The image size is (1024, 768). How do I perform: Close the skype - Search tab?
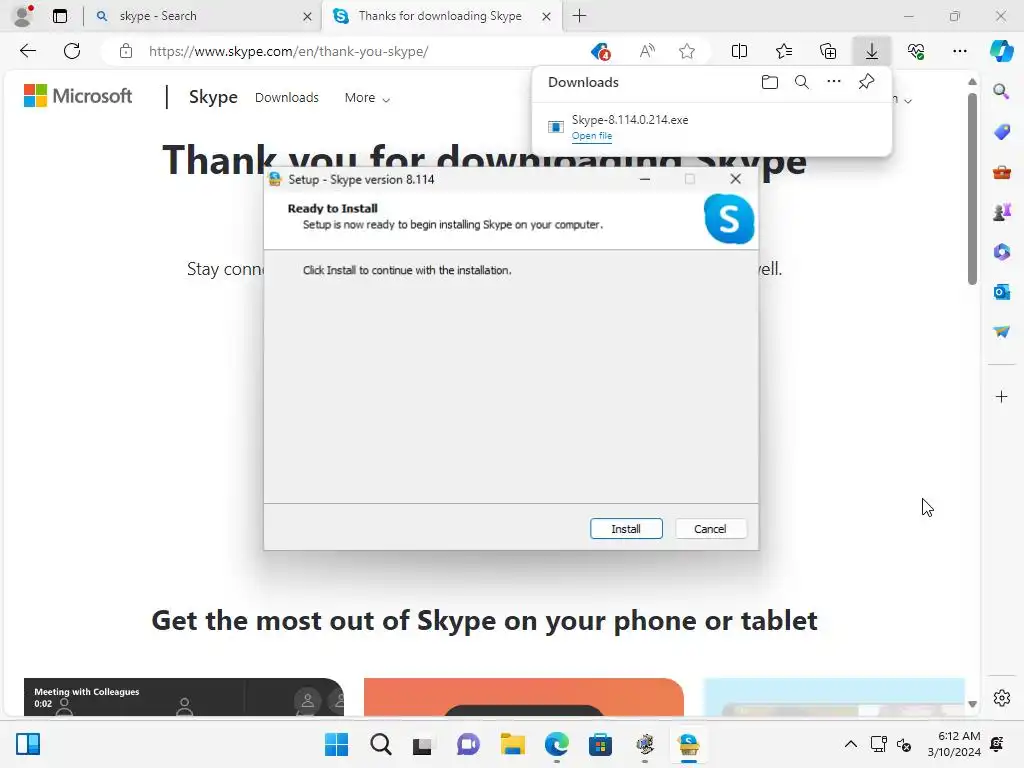tap(307, 16)
